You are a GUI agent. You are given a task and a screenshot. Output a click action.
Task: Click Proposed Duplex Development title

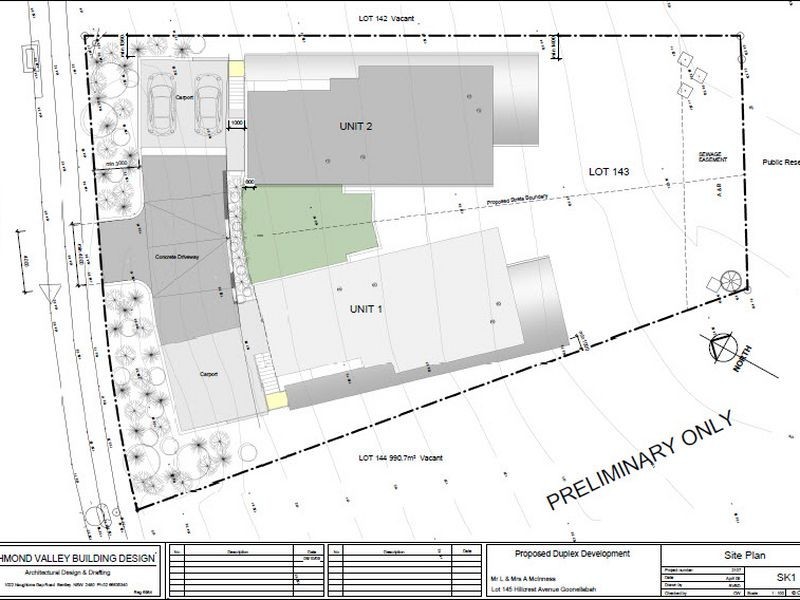572,554
